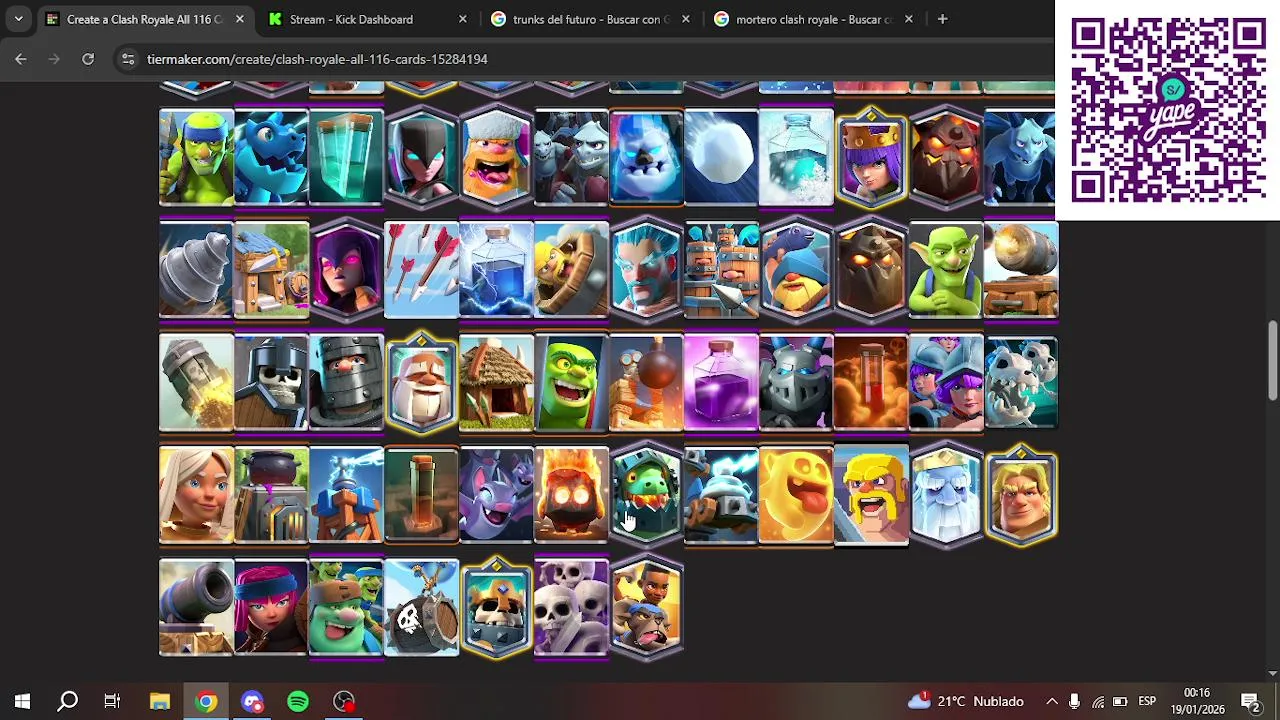Viewport: 1280px width, 720px height.
Task: Select the Goblin Drill card
Action: (196, 270)
